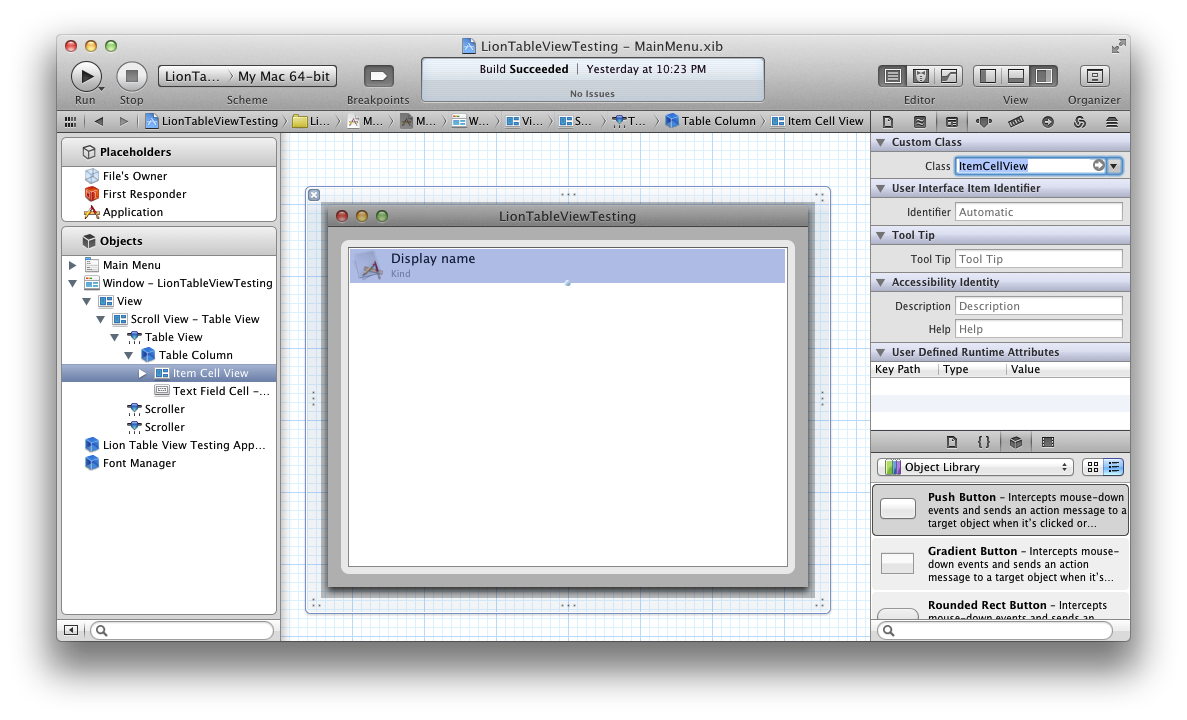Show the File Template library
This screenshot has width=1187, height=720.
tap(952, 442)
